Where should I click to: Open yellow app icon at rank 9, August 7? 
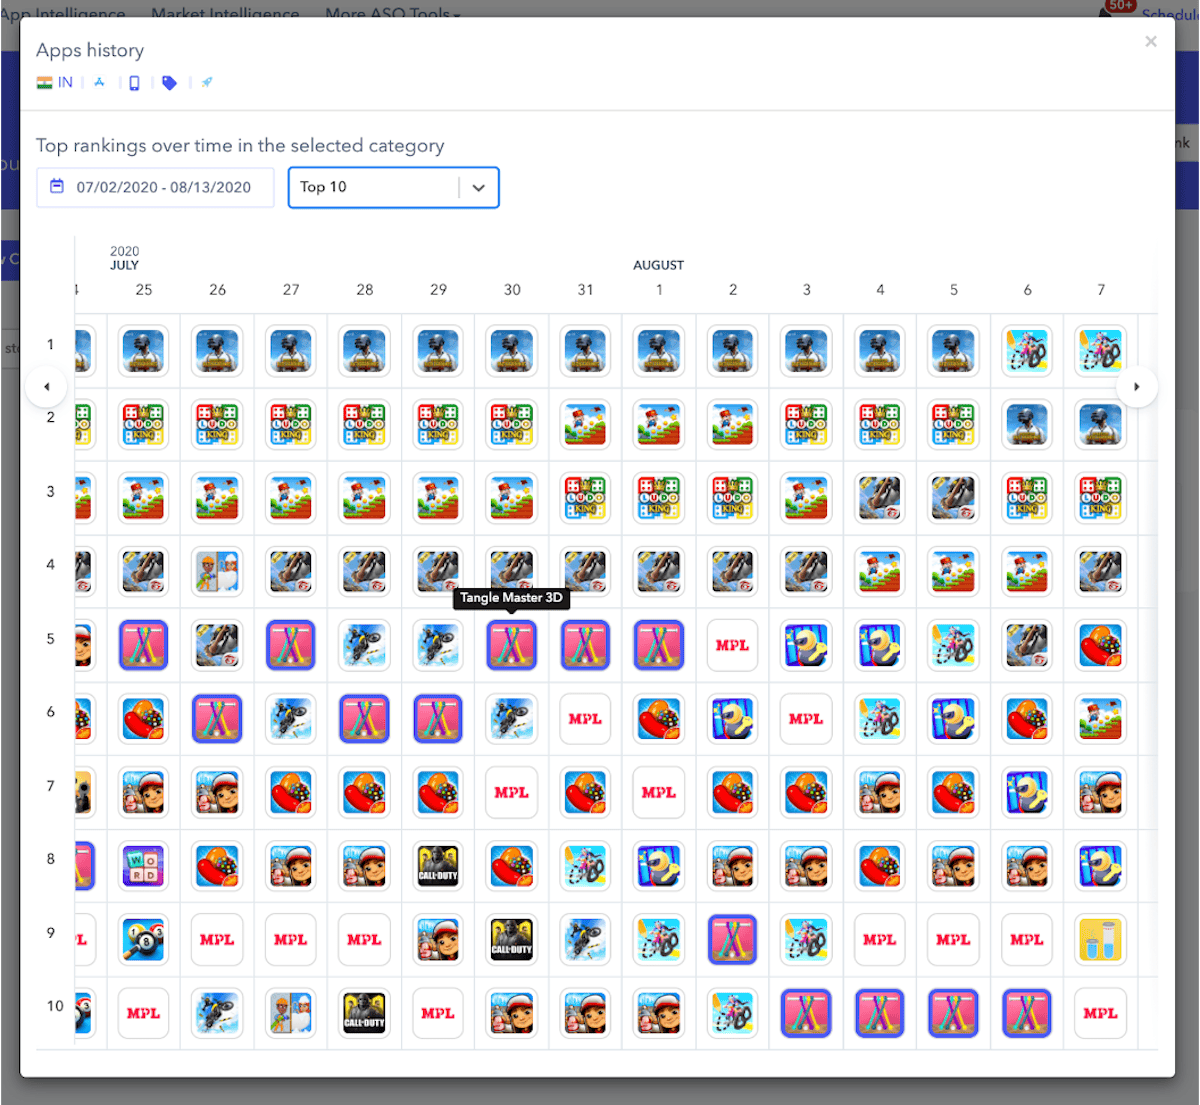pos(1100,940)
